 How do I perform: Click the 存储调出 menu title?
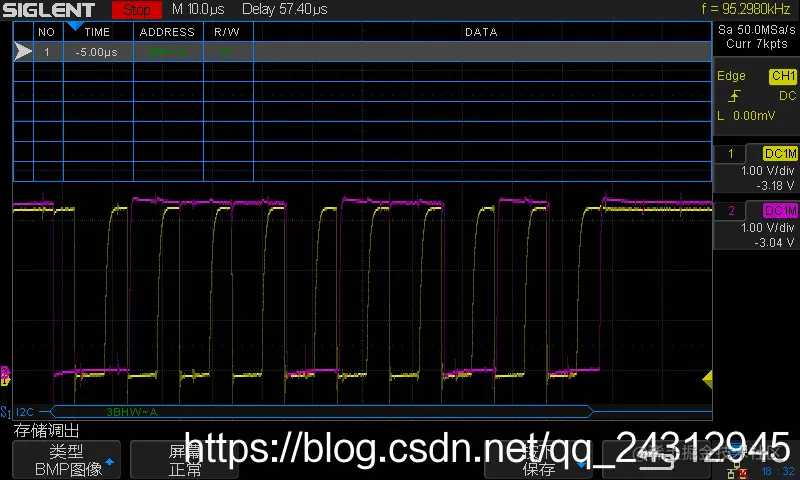pos(46,431)
